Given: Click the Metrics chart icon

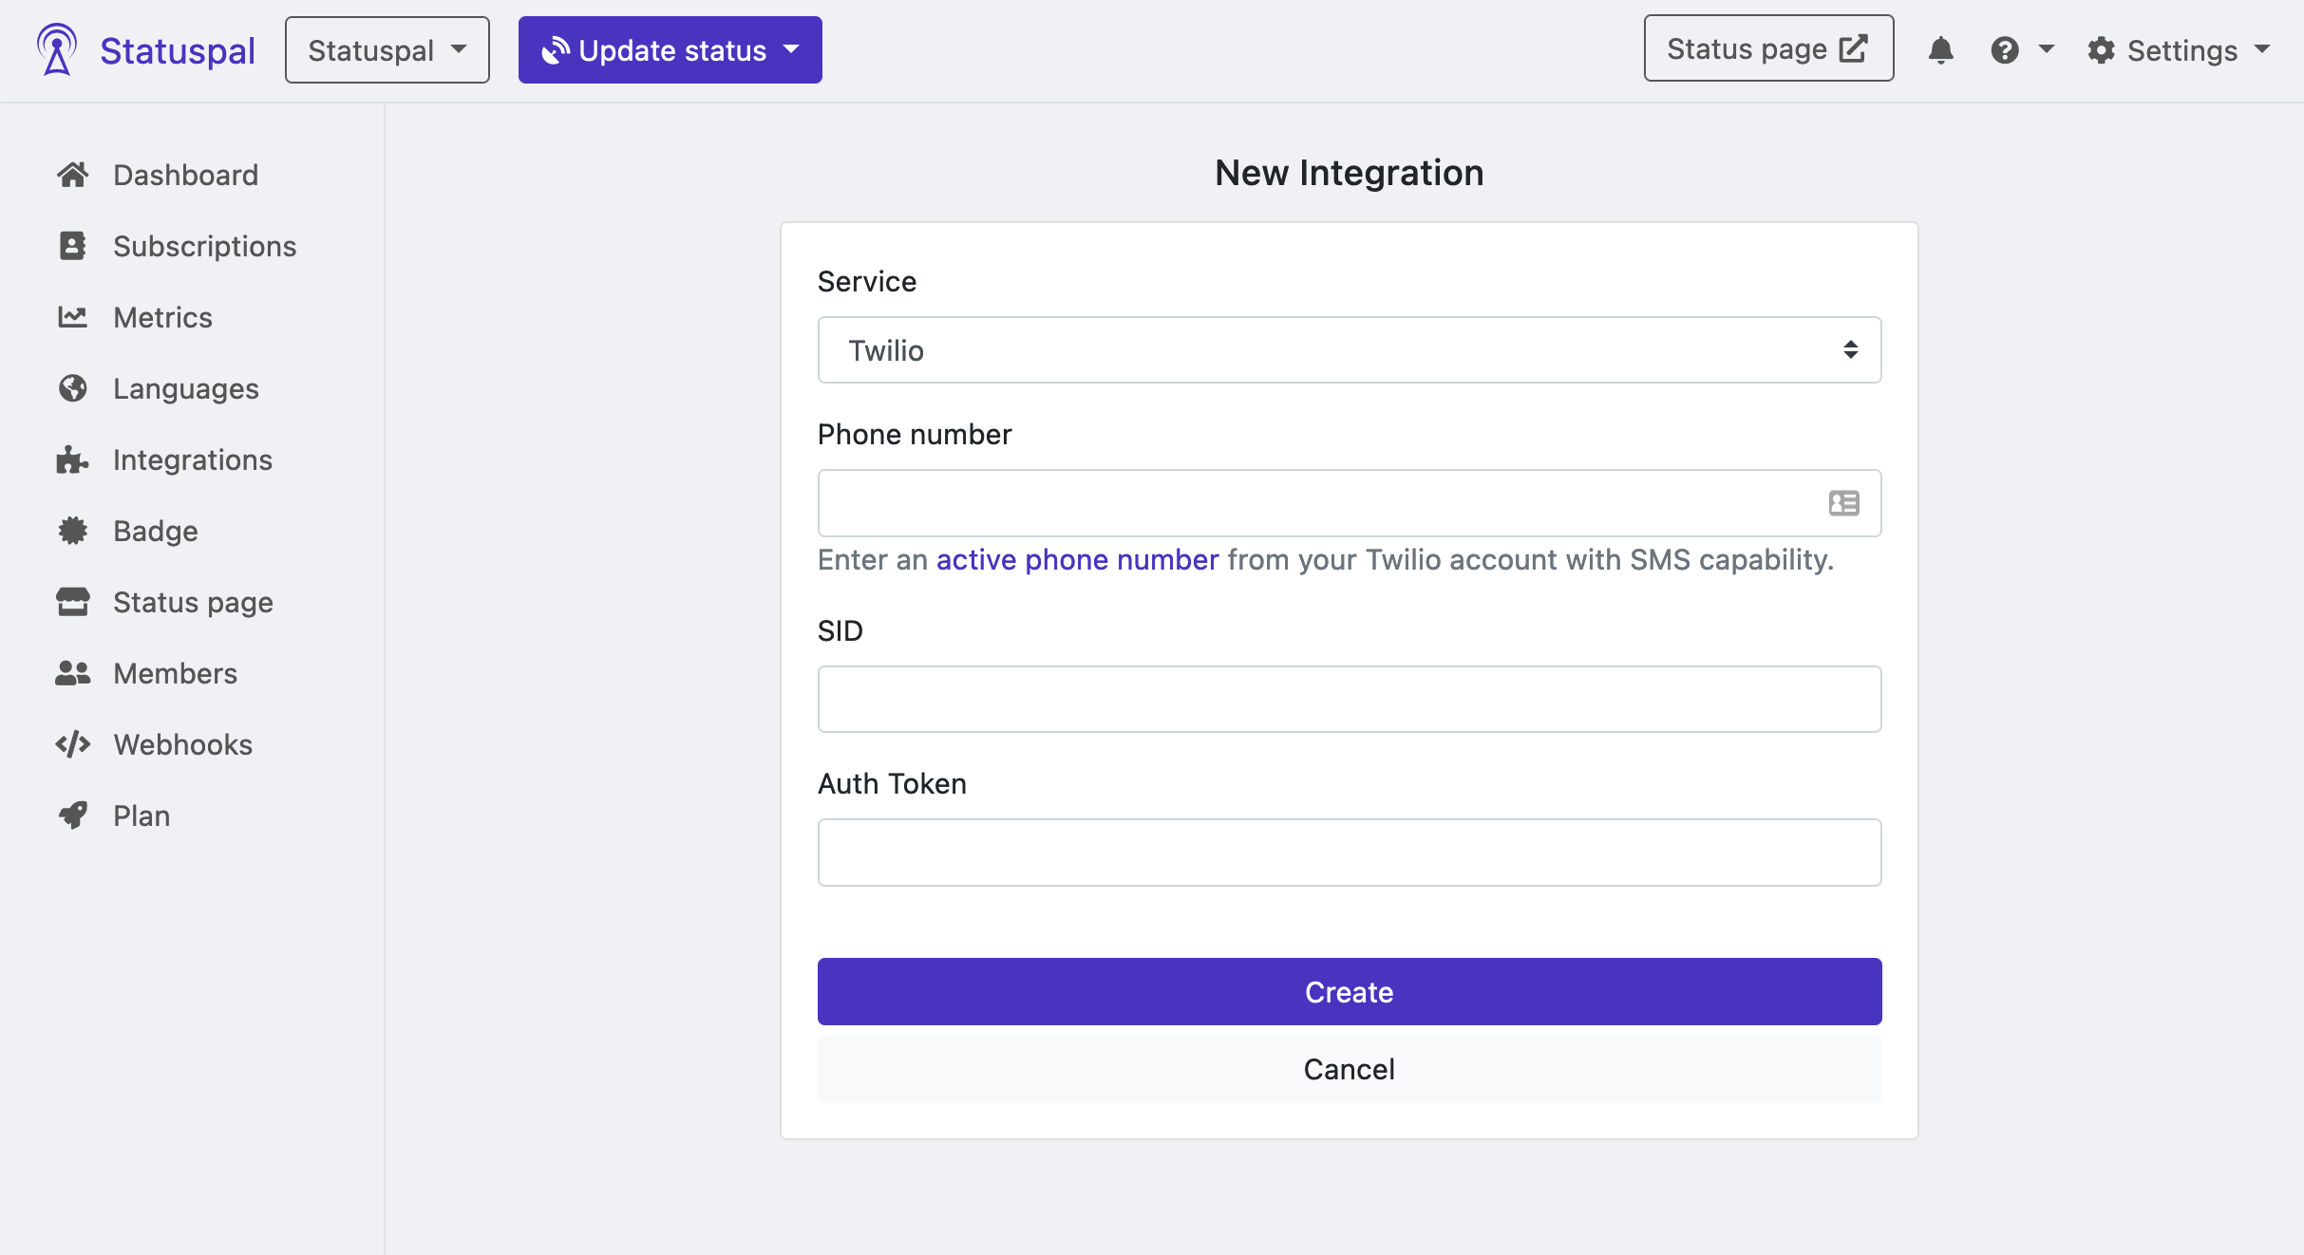Looking at the screenshot, I should pyautogui.click(x=72, y=317).
